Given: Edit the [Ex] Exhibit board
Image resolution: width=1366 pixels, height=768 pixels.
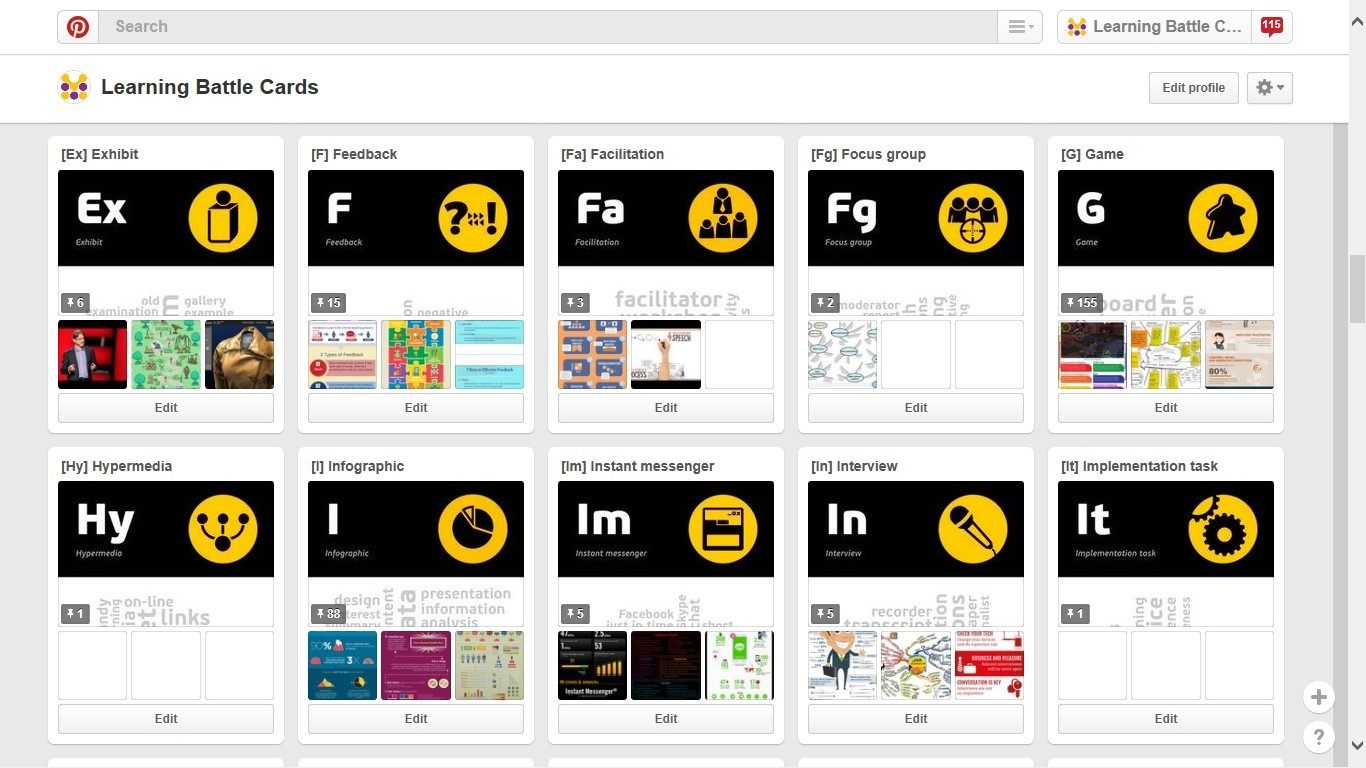Looking at the screenshot, I should (x=166, y=408).
